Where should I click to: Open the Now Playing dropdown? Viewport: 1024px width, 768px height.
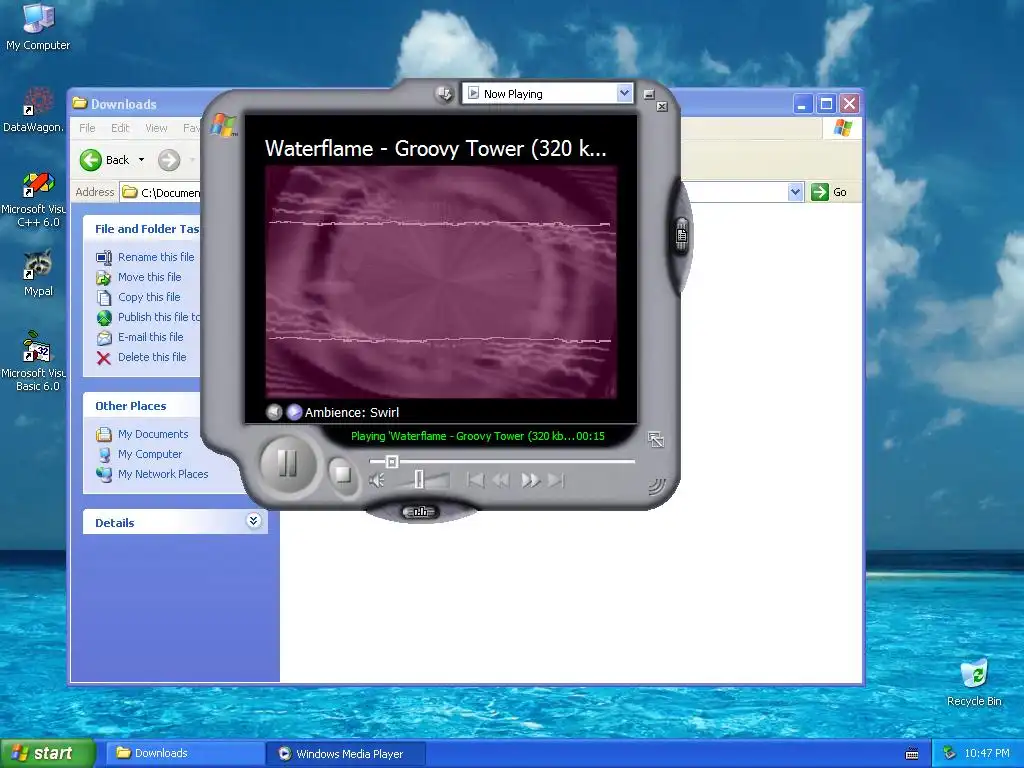click(x=624, y=93)
